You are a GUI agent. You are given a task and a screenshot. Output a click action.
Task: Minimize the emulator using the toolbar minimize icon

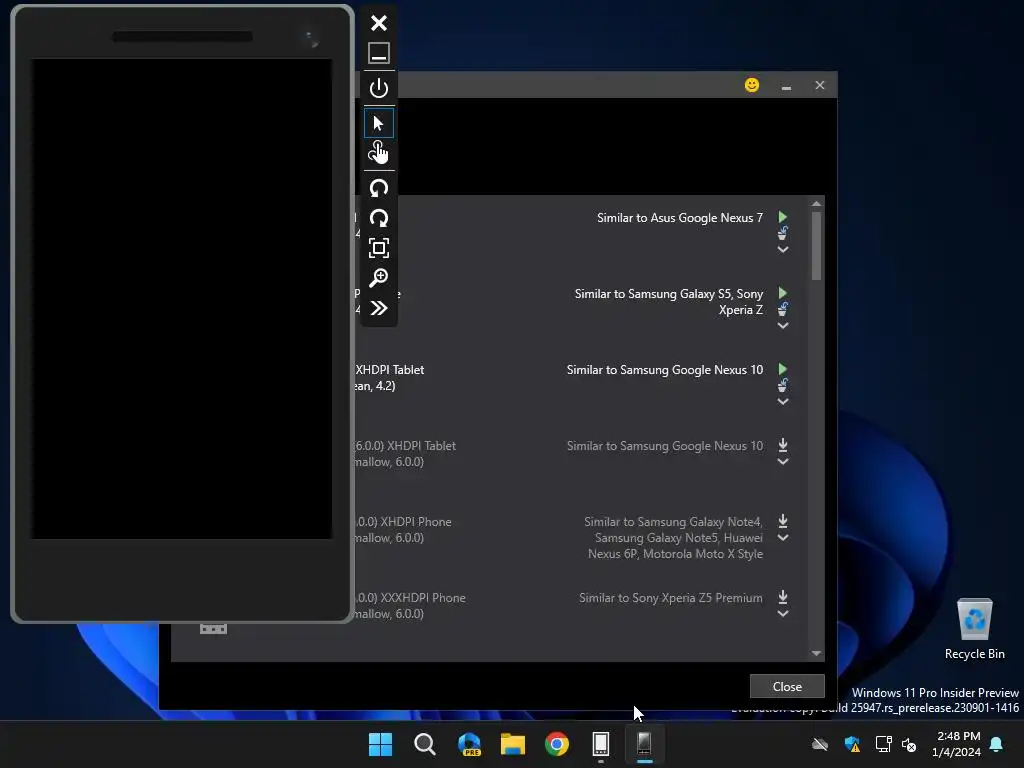click(379, 53)
